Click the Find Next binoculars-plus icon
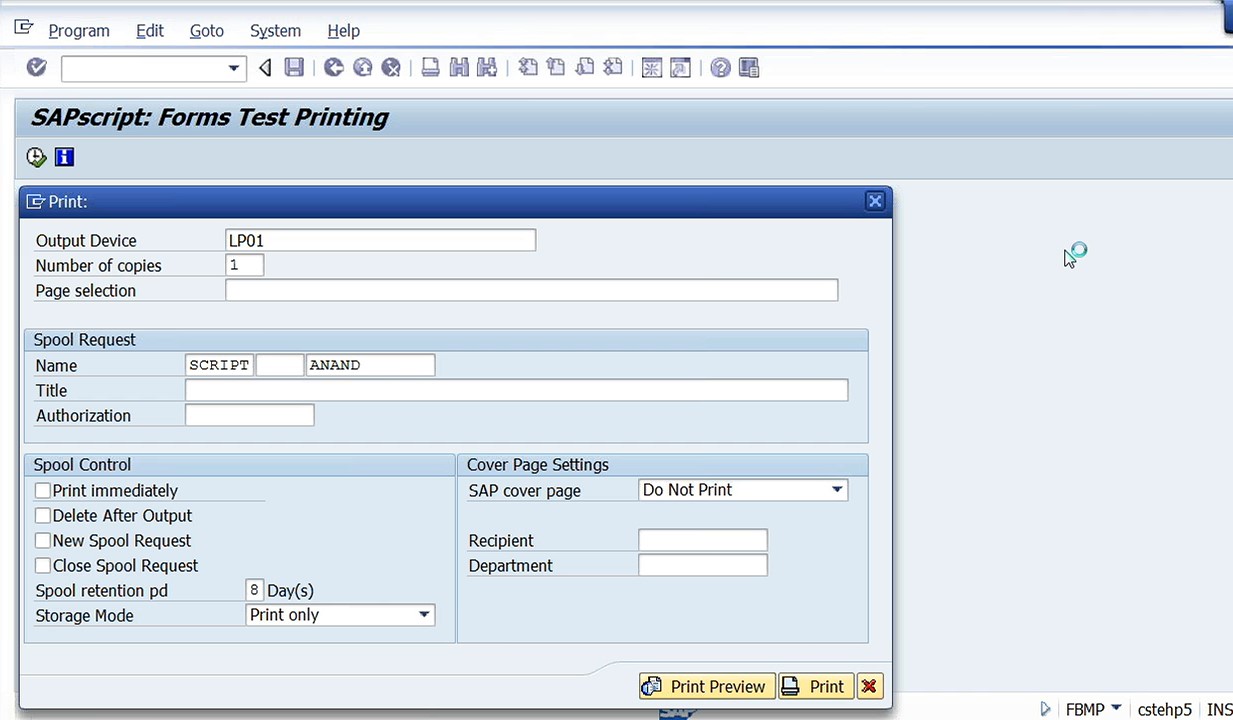This screenshot has height=720, width=1233. pyautogui.click(x=488, y=68)
